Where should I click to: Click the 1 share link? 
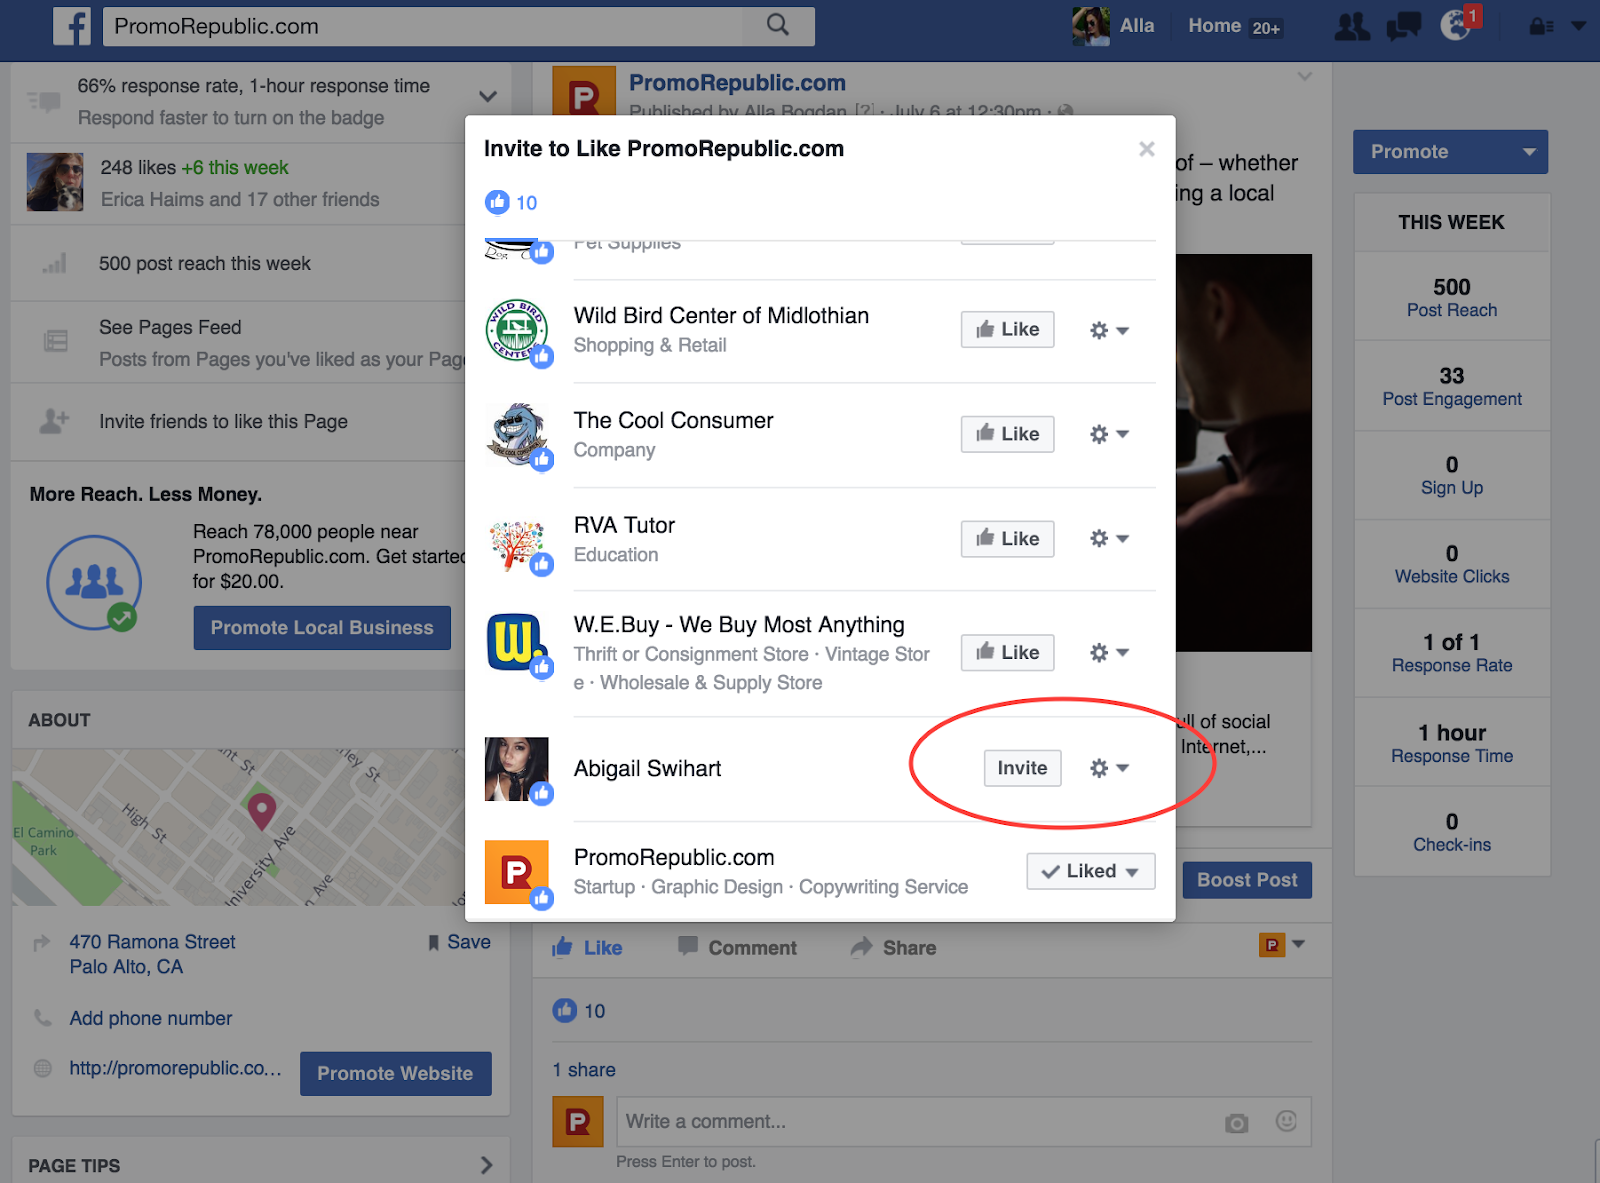point(584,1070)
